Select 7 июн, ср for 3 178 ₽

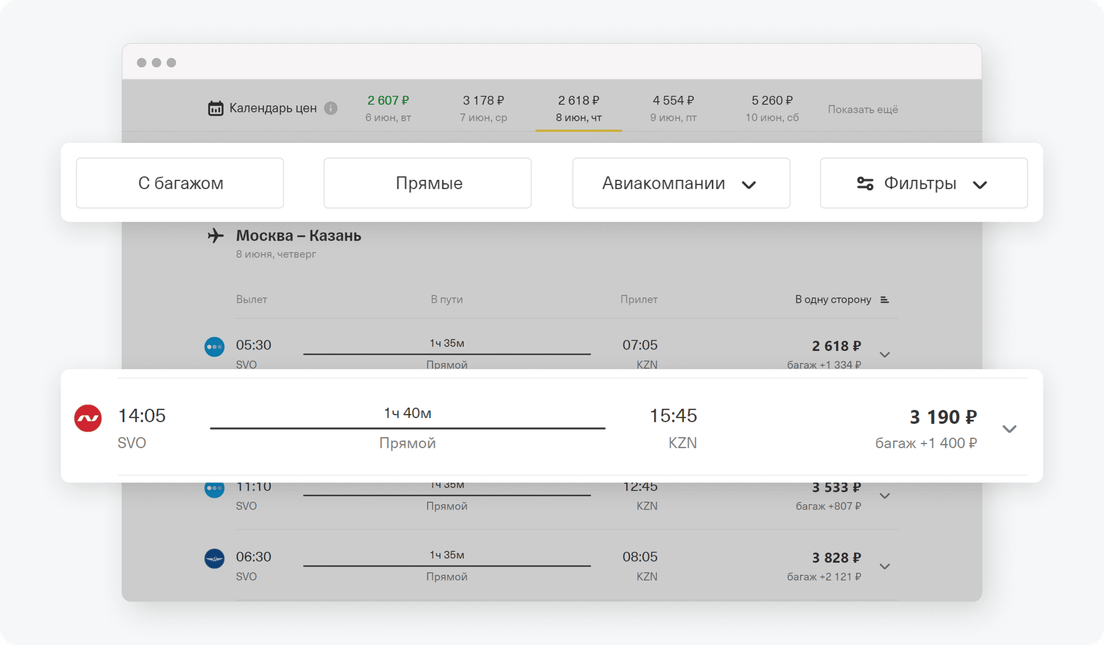pos(483,108)
